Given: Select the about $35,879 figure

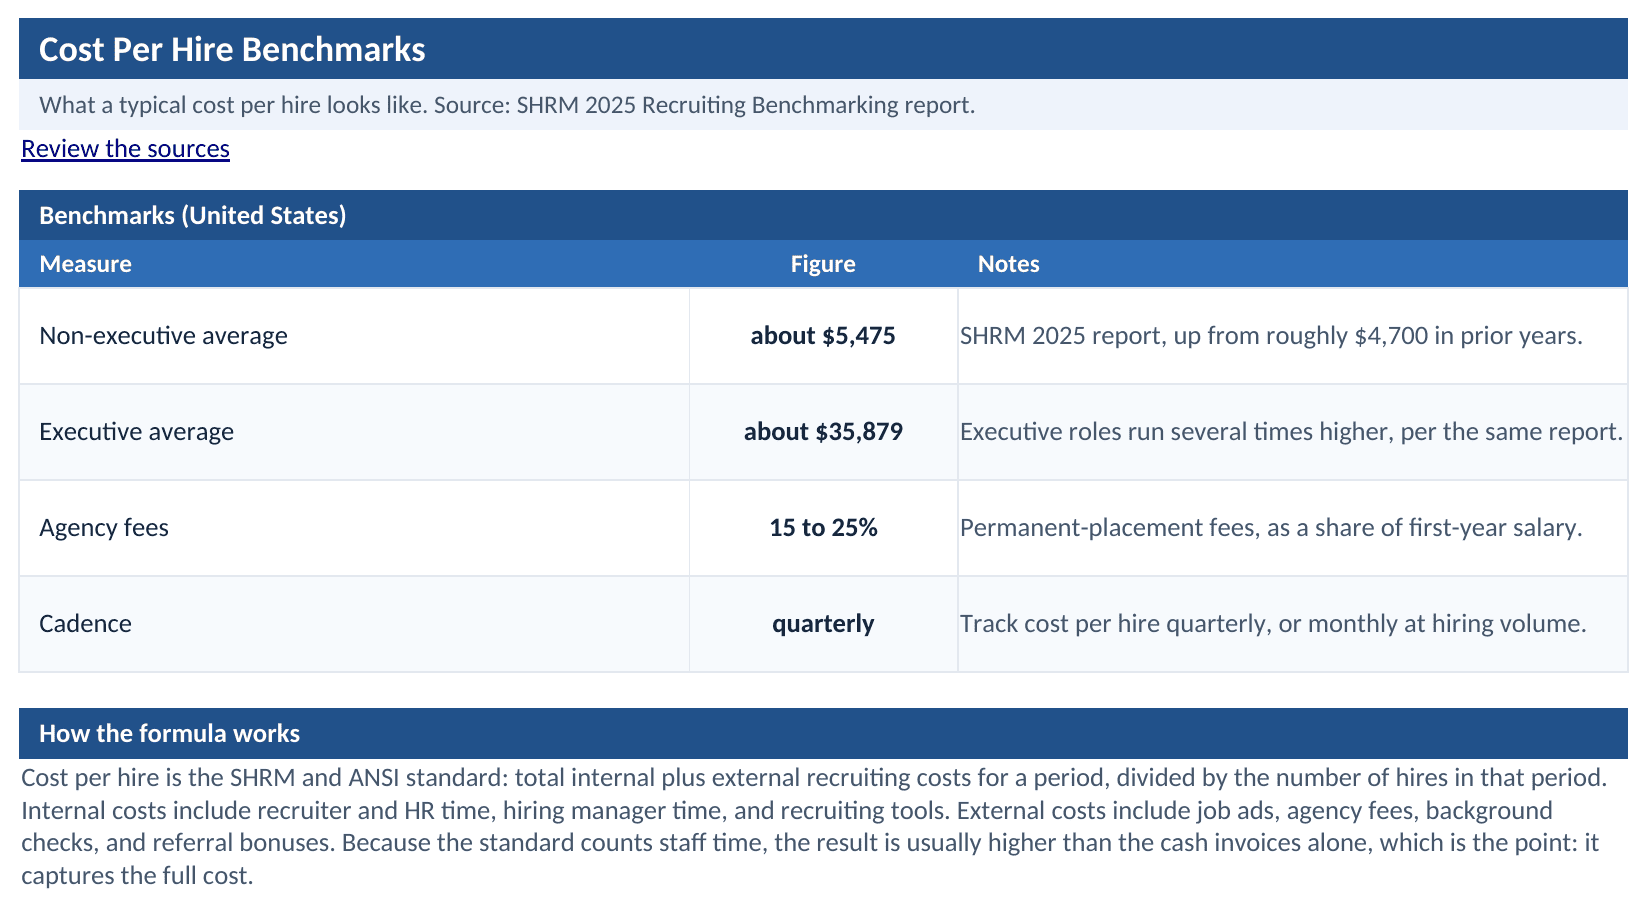Looking at the screenshot, I should pos(823,432).
